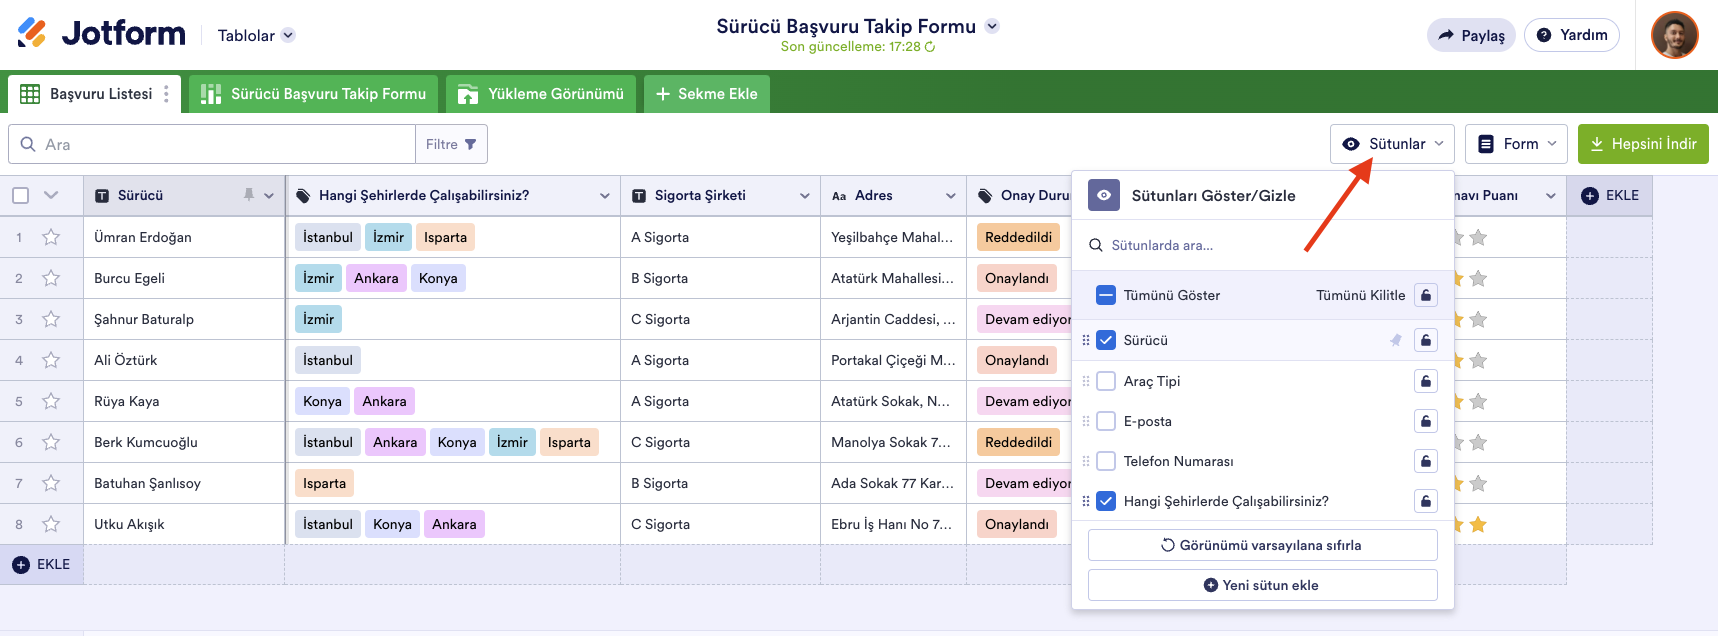Click the lock icon for Araç Tipi column
Screen dimensions: 1718x636
click(x=1426, y=381)
